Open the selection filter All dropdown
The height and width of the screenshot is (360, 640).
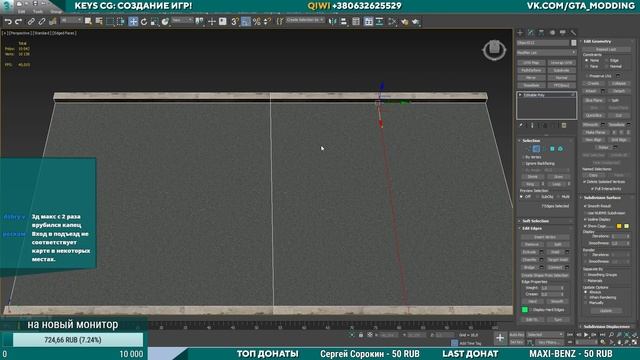pyautogui.click(x=71, y=20)
